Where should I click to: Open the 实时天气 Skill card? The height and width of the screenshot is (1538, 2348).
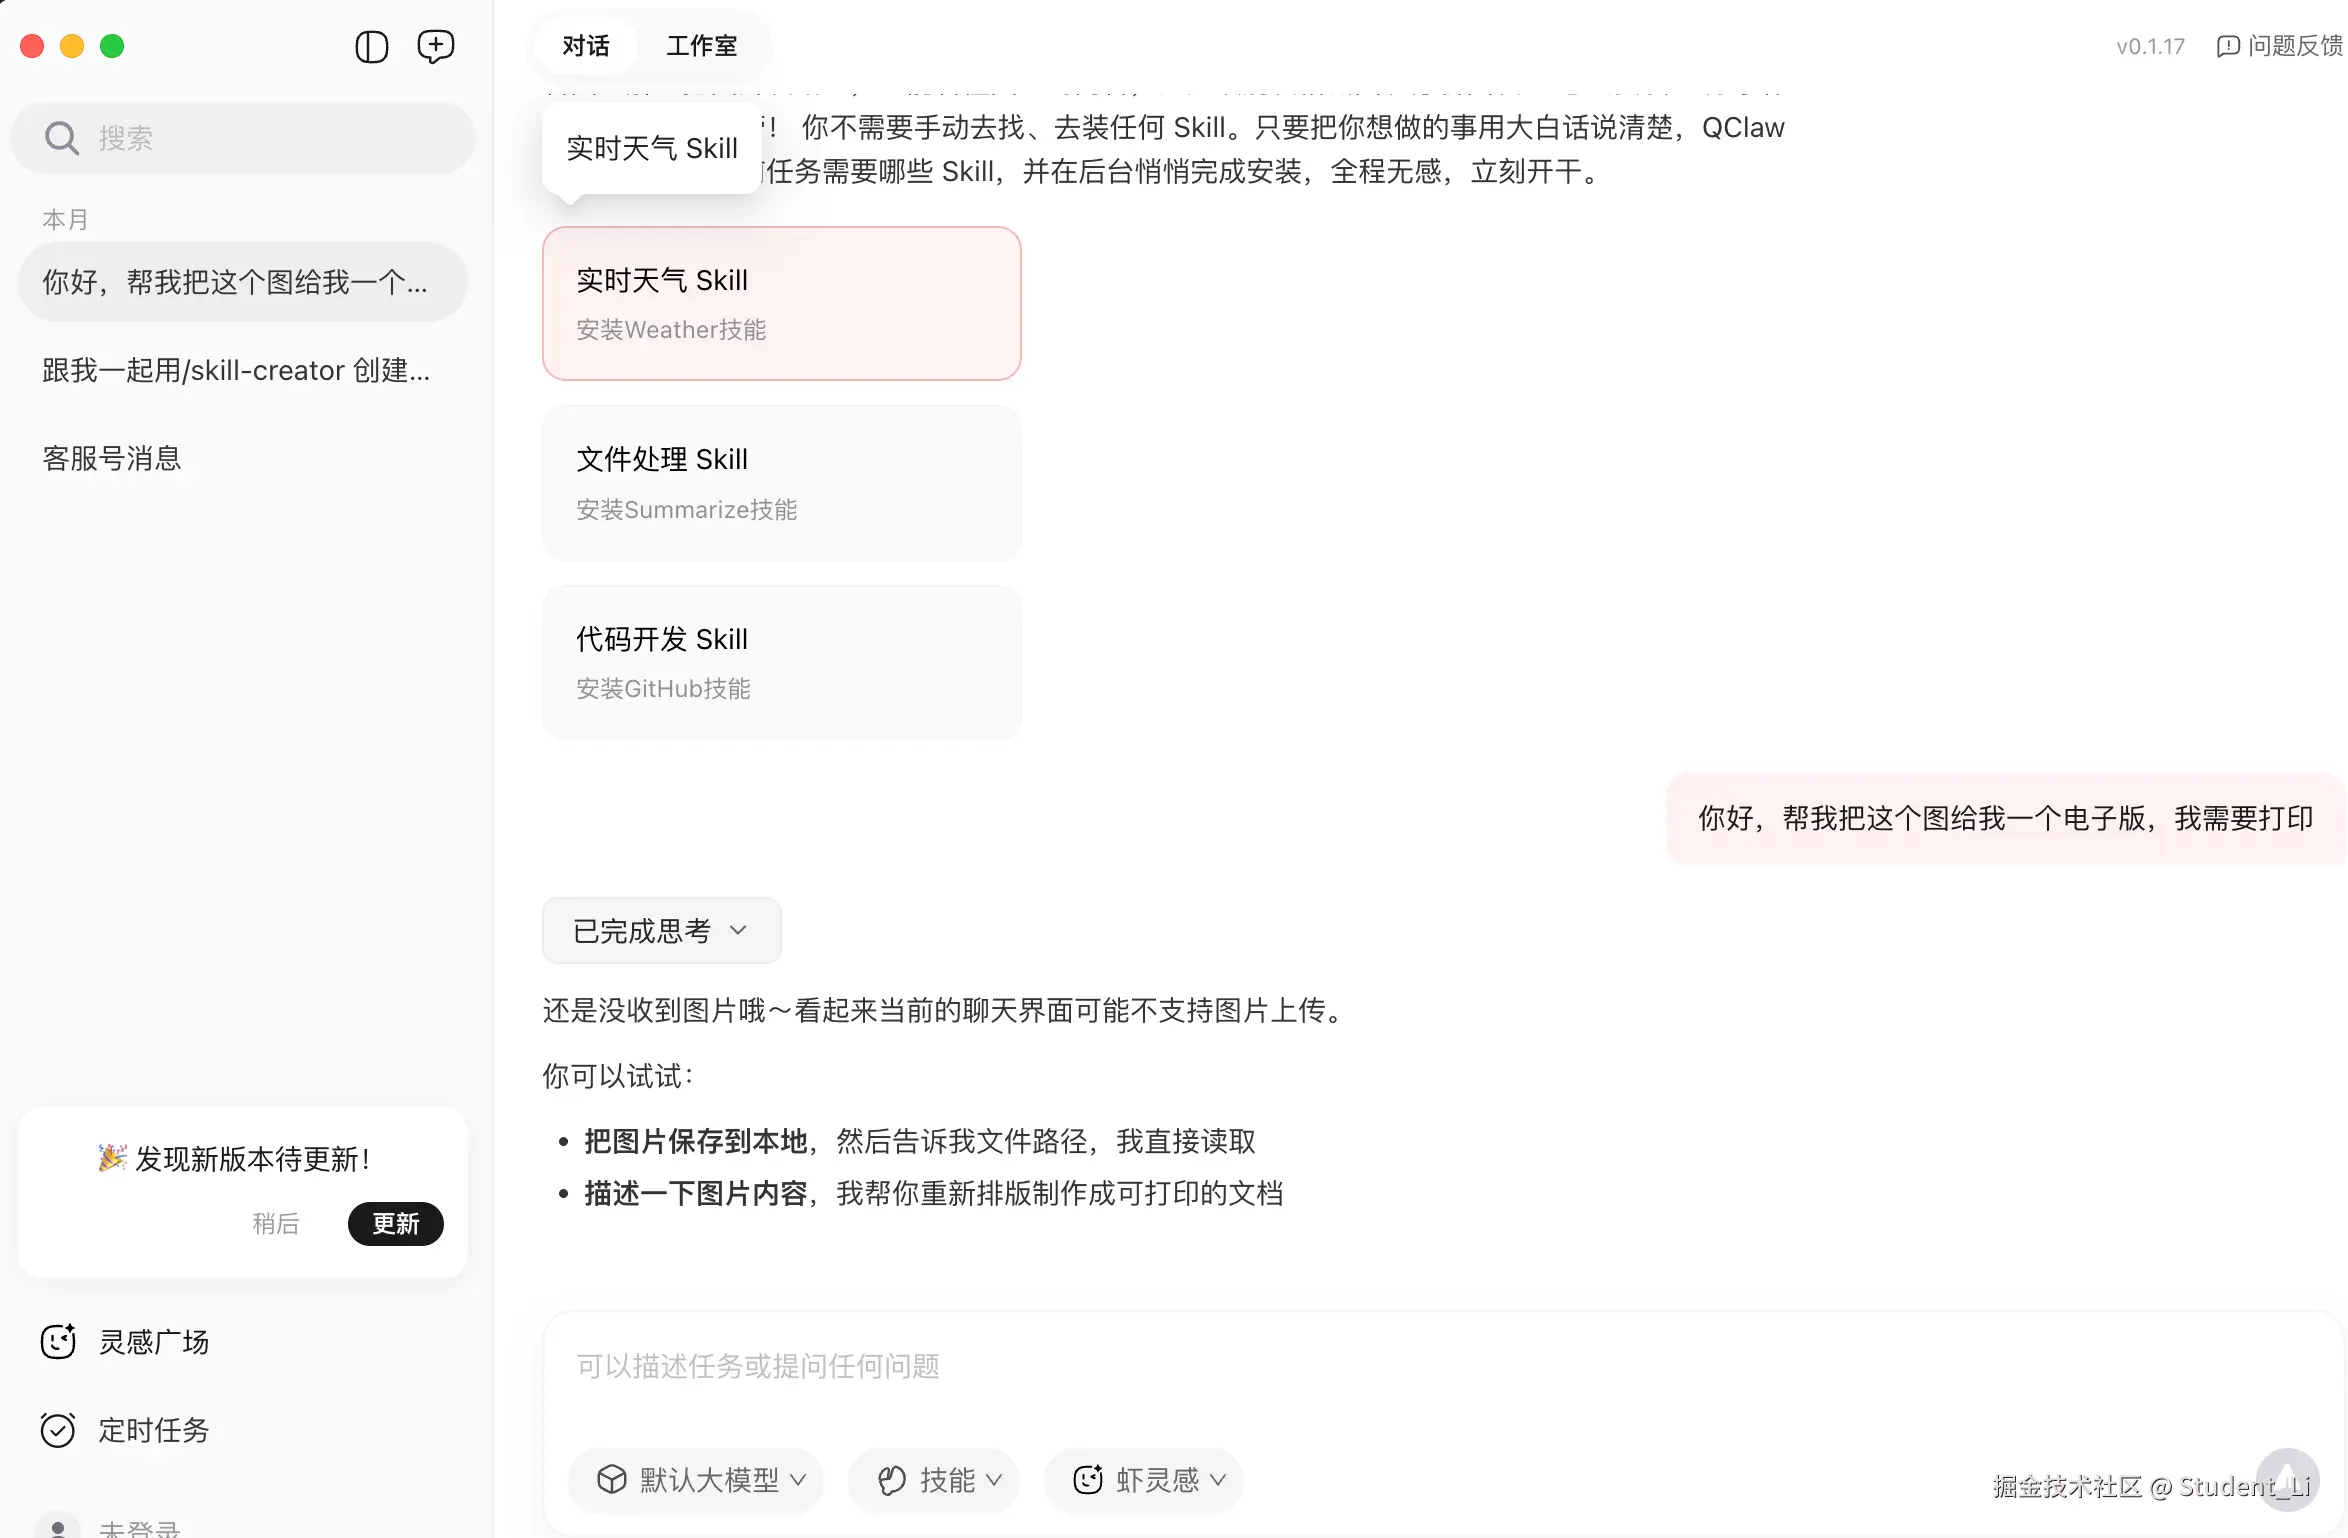point(781,303)
